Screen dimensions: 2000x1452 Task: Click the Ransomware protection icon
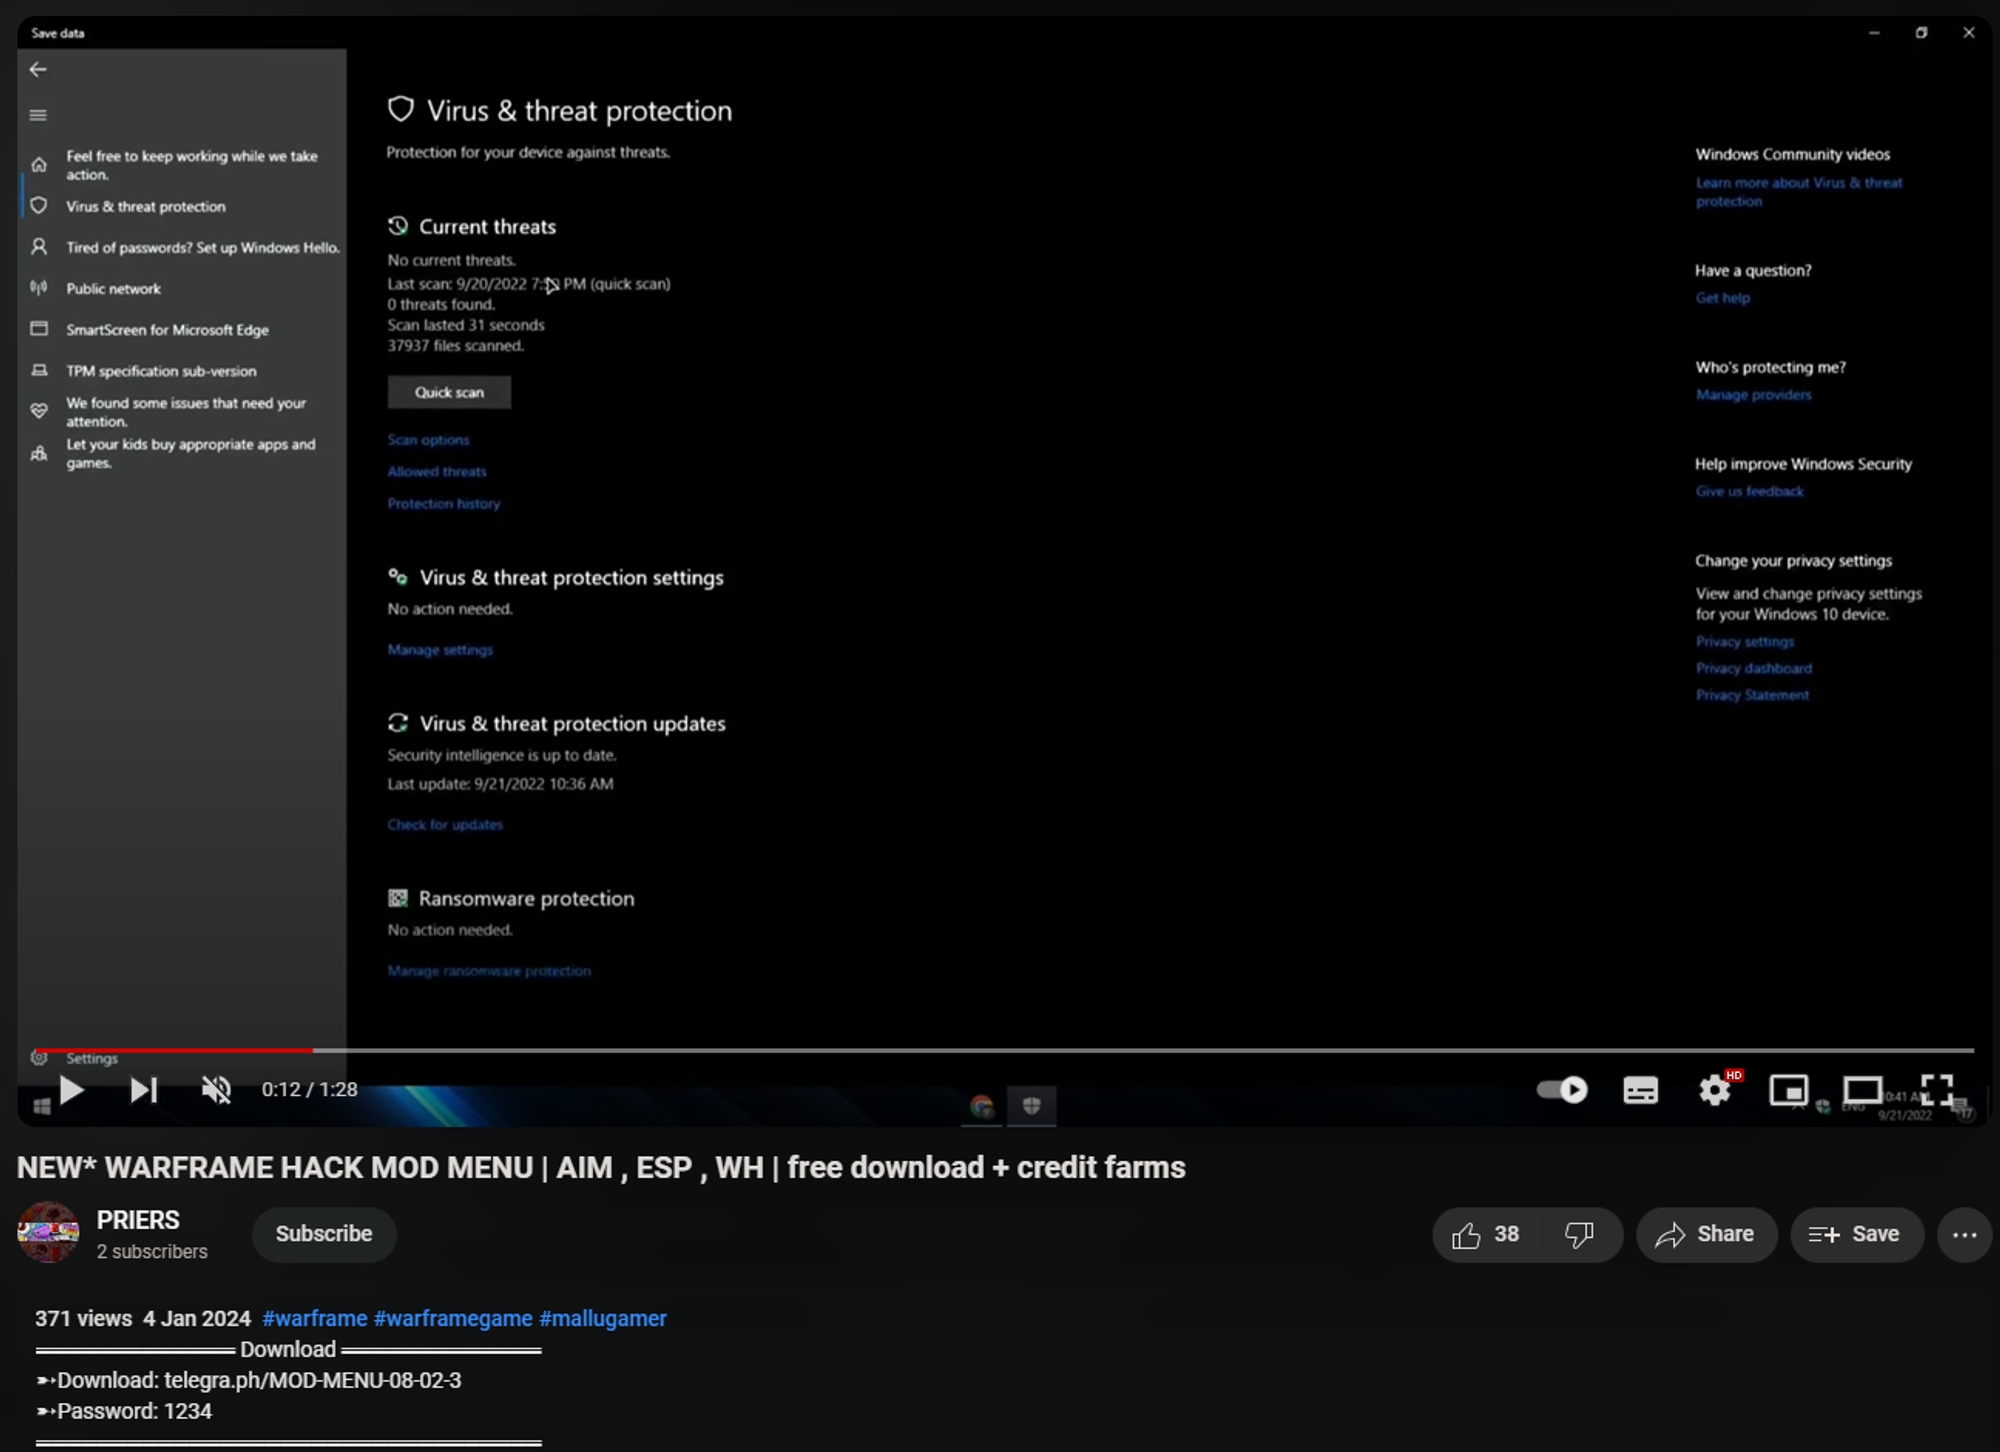[398, 898]
